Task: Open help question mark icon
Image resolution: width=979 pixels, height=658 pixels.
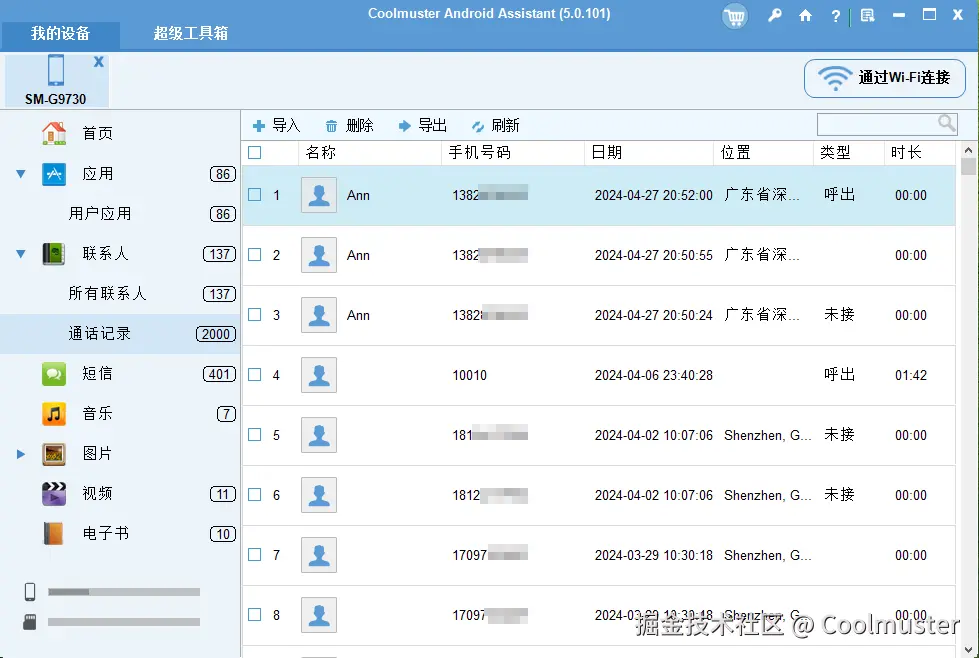Action: (x=835, y=16)
